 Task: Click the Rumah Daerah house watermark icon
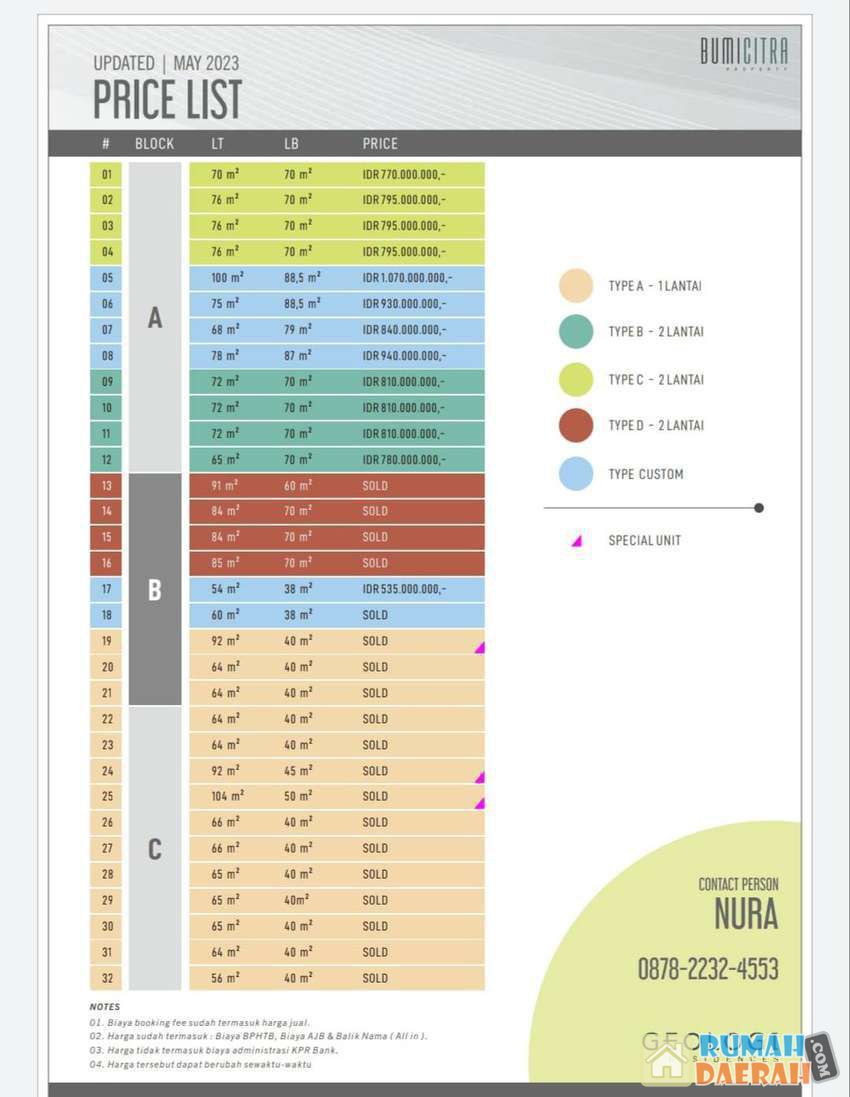click(667, 1063)
